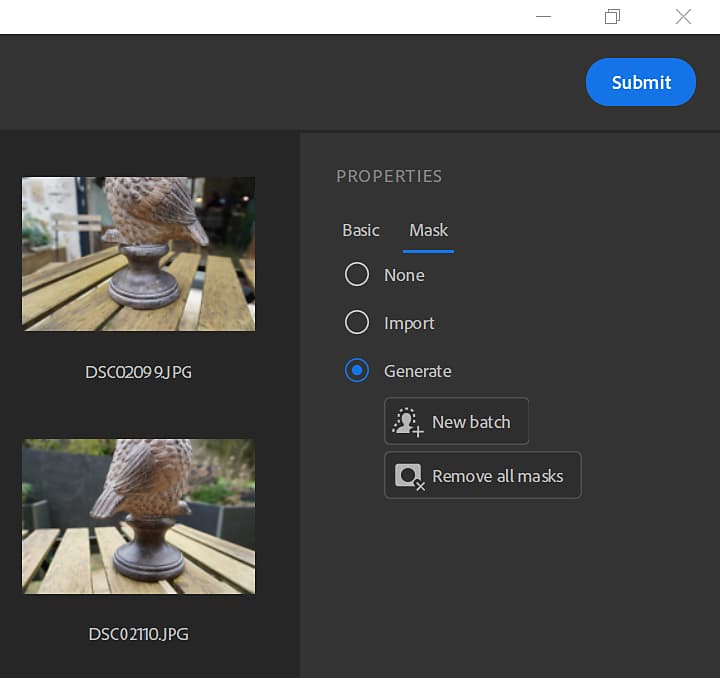This screenshot has height=678, width=720.
Task: Select the DSC02099.JPG thumbnail
Action: click(139, 254)
